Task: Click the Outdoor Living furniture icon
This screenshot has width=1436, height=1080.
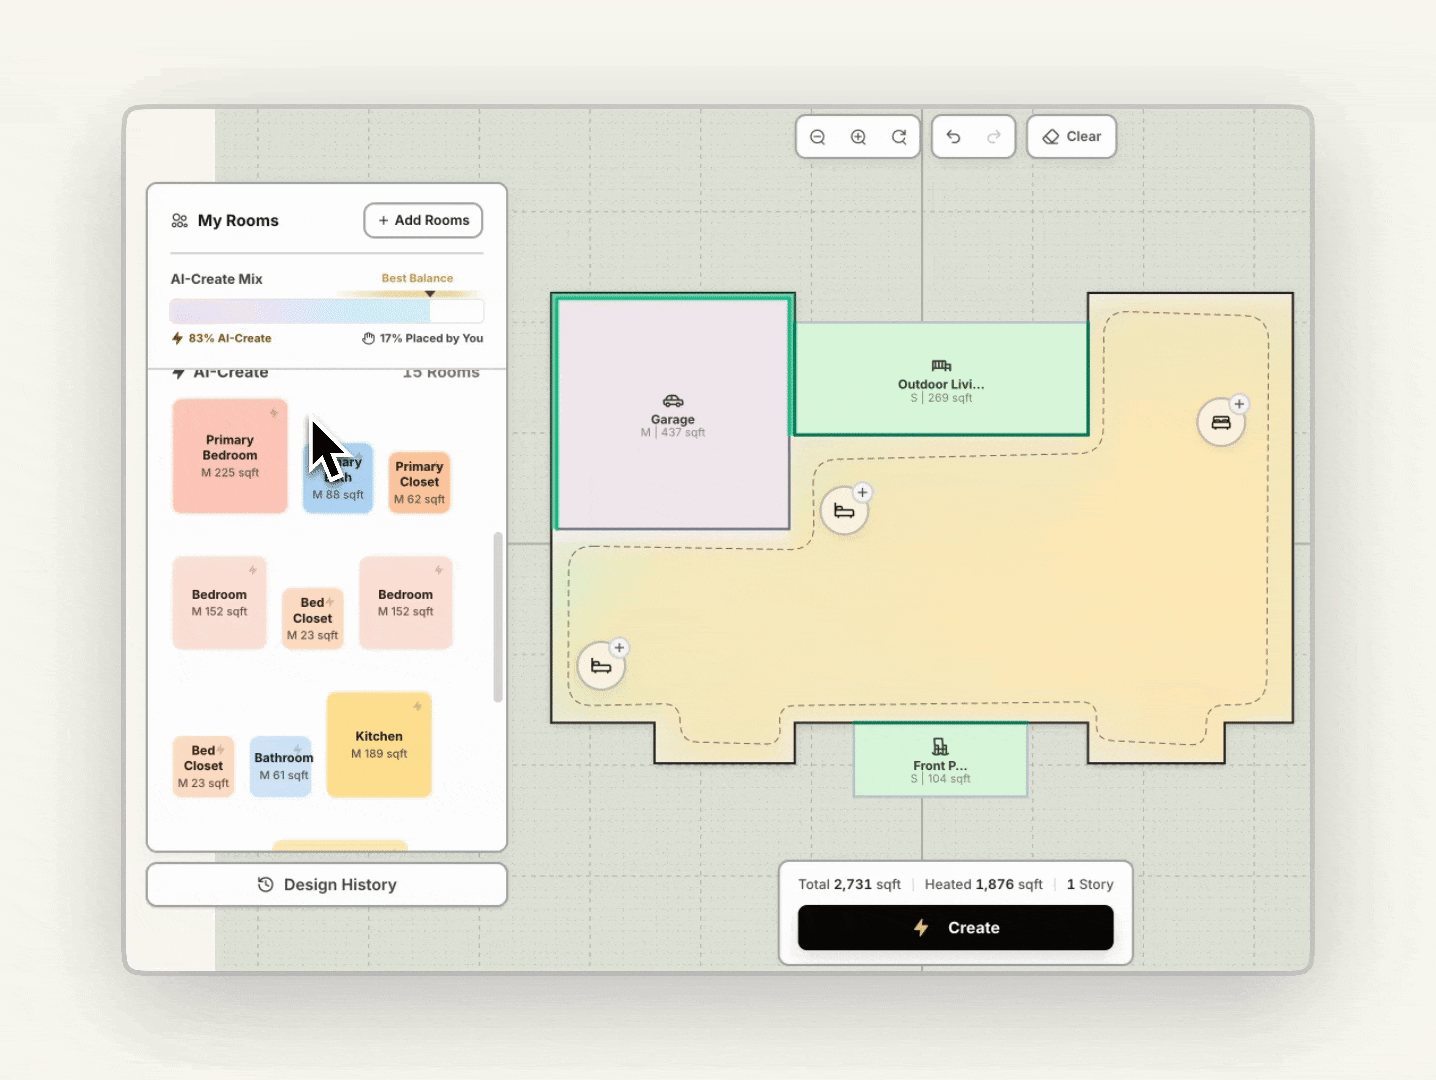Action: [941, 366]
